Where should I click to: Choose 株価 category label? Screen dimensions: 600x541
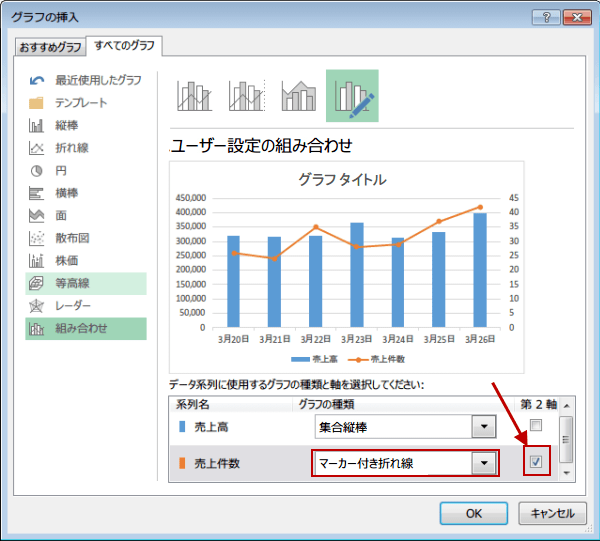67,261
